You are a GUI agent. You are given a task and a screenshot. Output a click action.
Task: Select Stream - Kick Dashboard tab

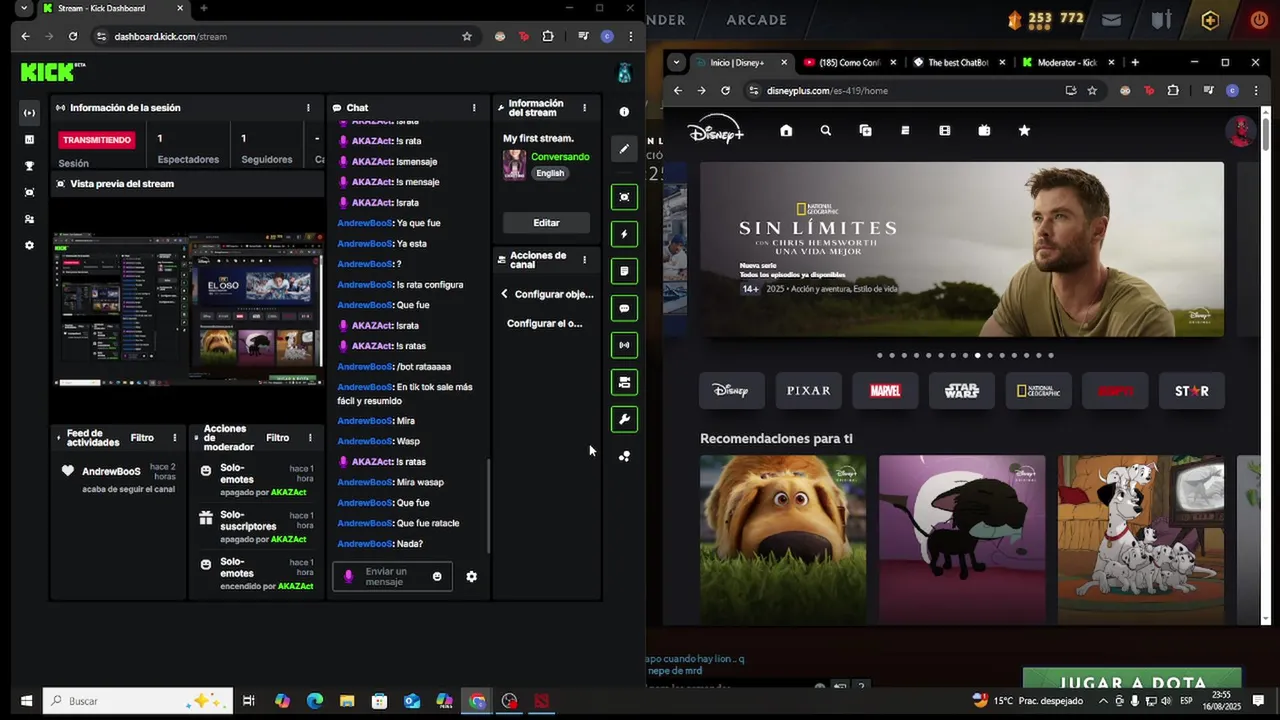(113, 8)
